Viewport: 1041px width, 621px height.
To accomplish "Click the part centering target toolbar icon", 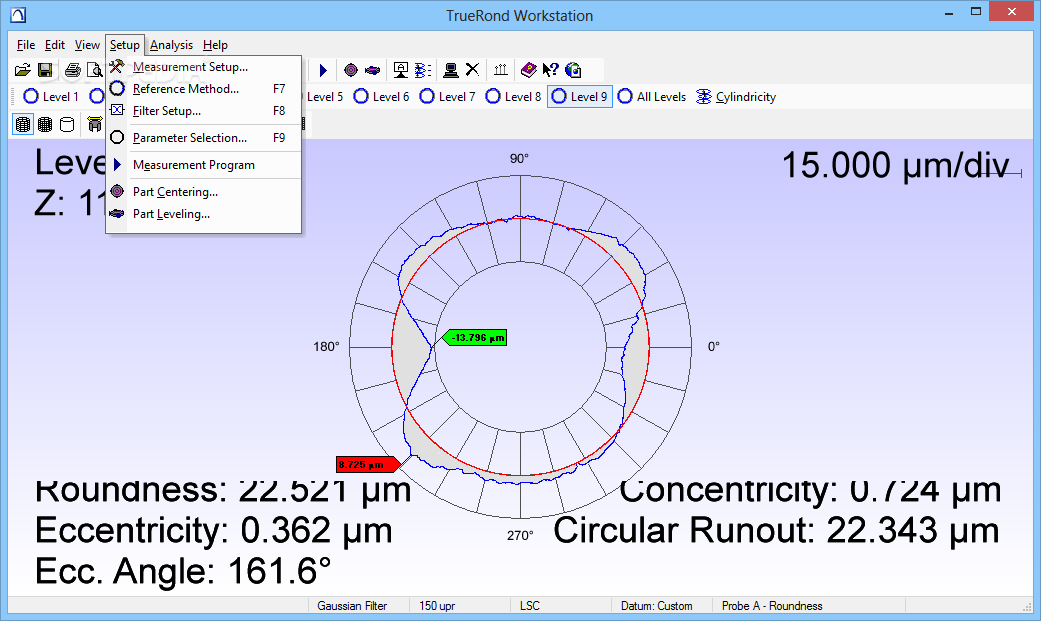I will pyautogui.click(x=351, y=70).
